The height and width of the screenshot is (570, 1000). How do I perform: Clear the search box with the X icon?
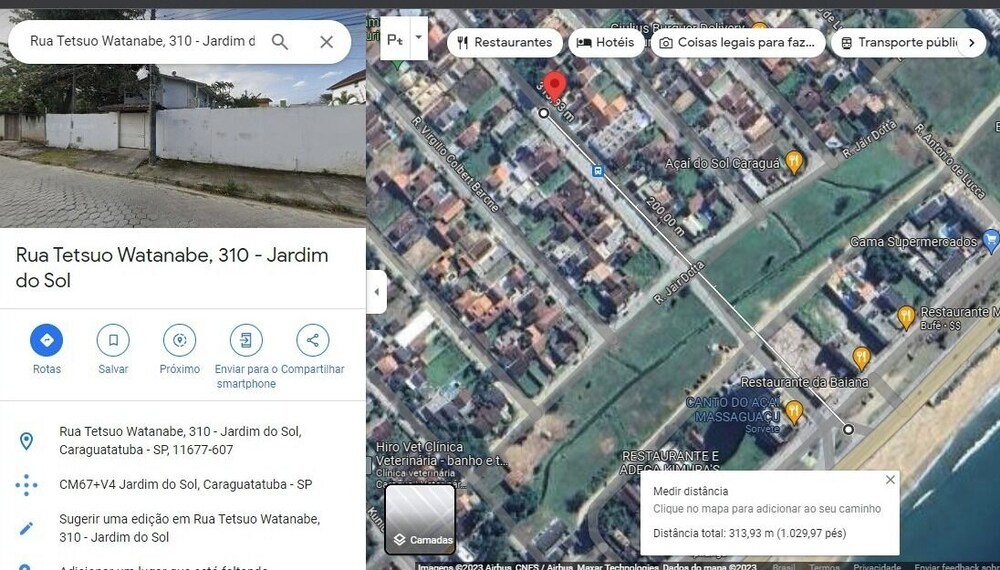pos(327,42)
